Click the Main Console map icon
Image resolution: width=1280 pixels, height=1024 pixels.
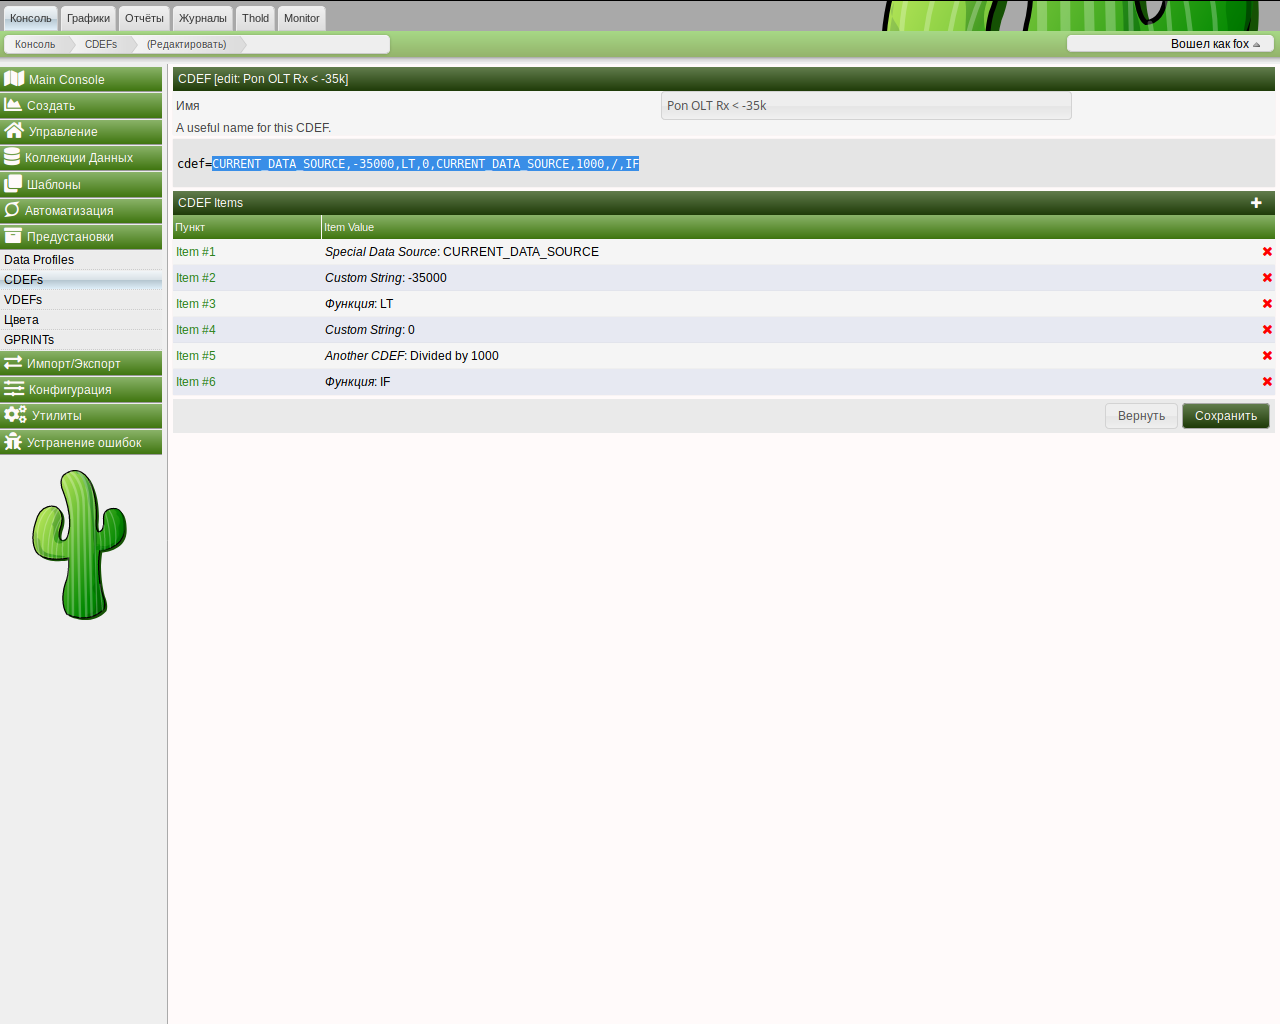(x=14, y=78)
